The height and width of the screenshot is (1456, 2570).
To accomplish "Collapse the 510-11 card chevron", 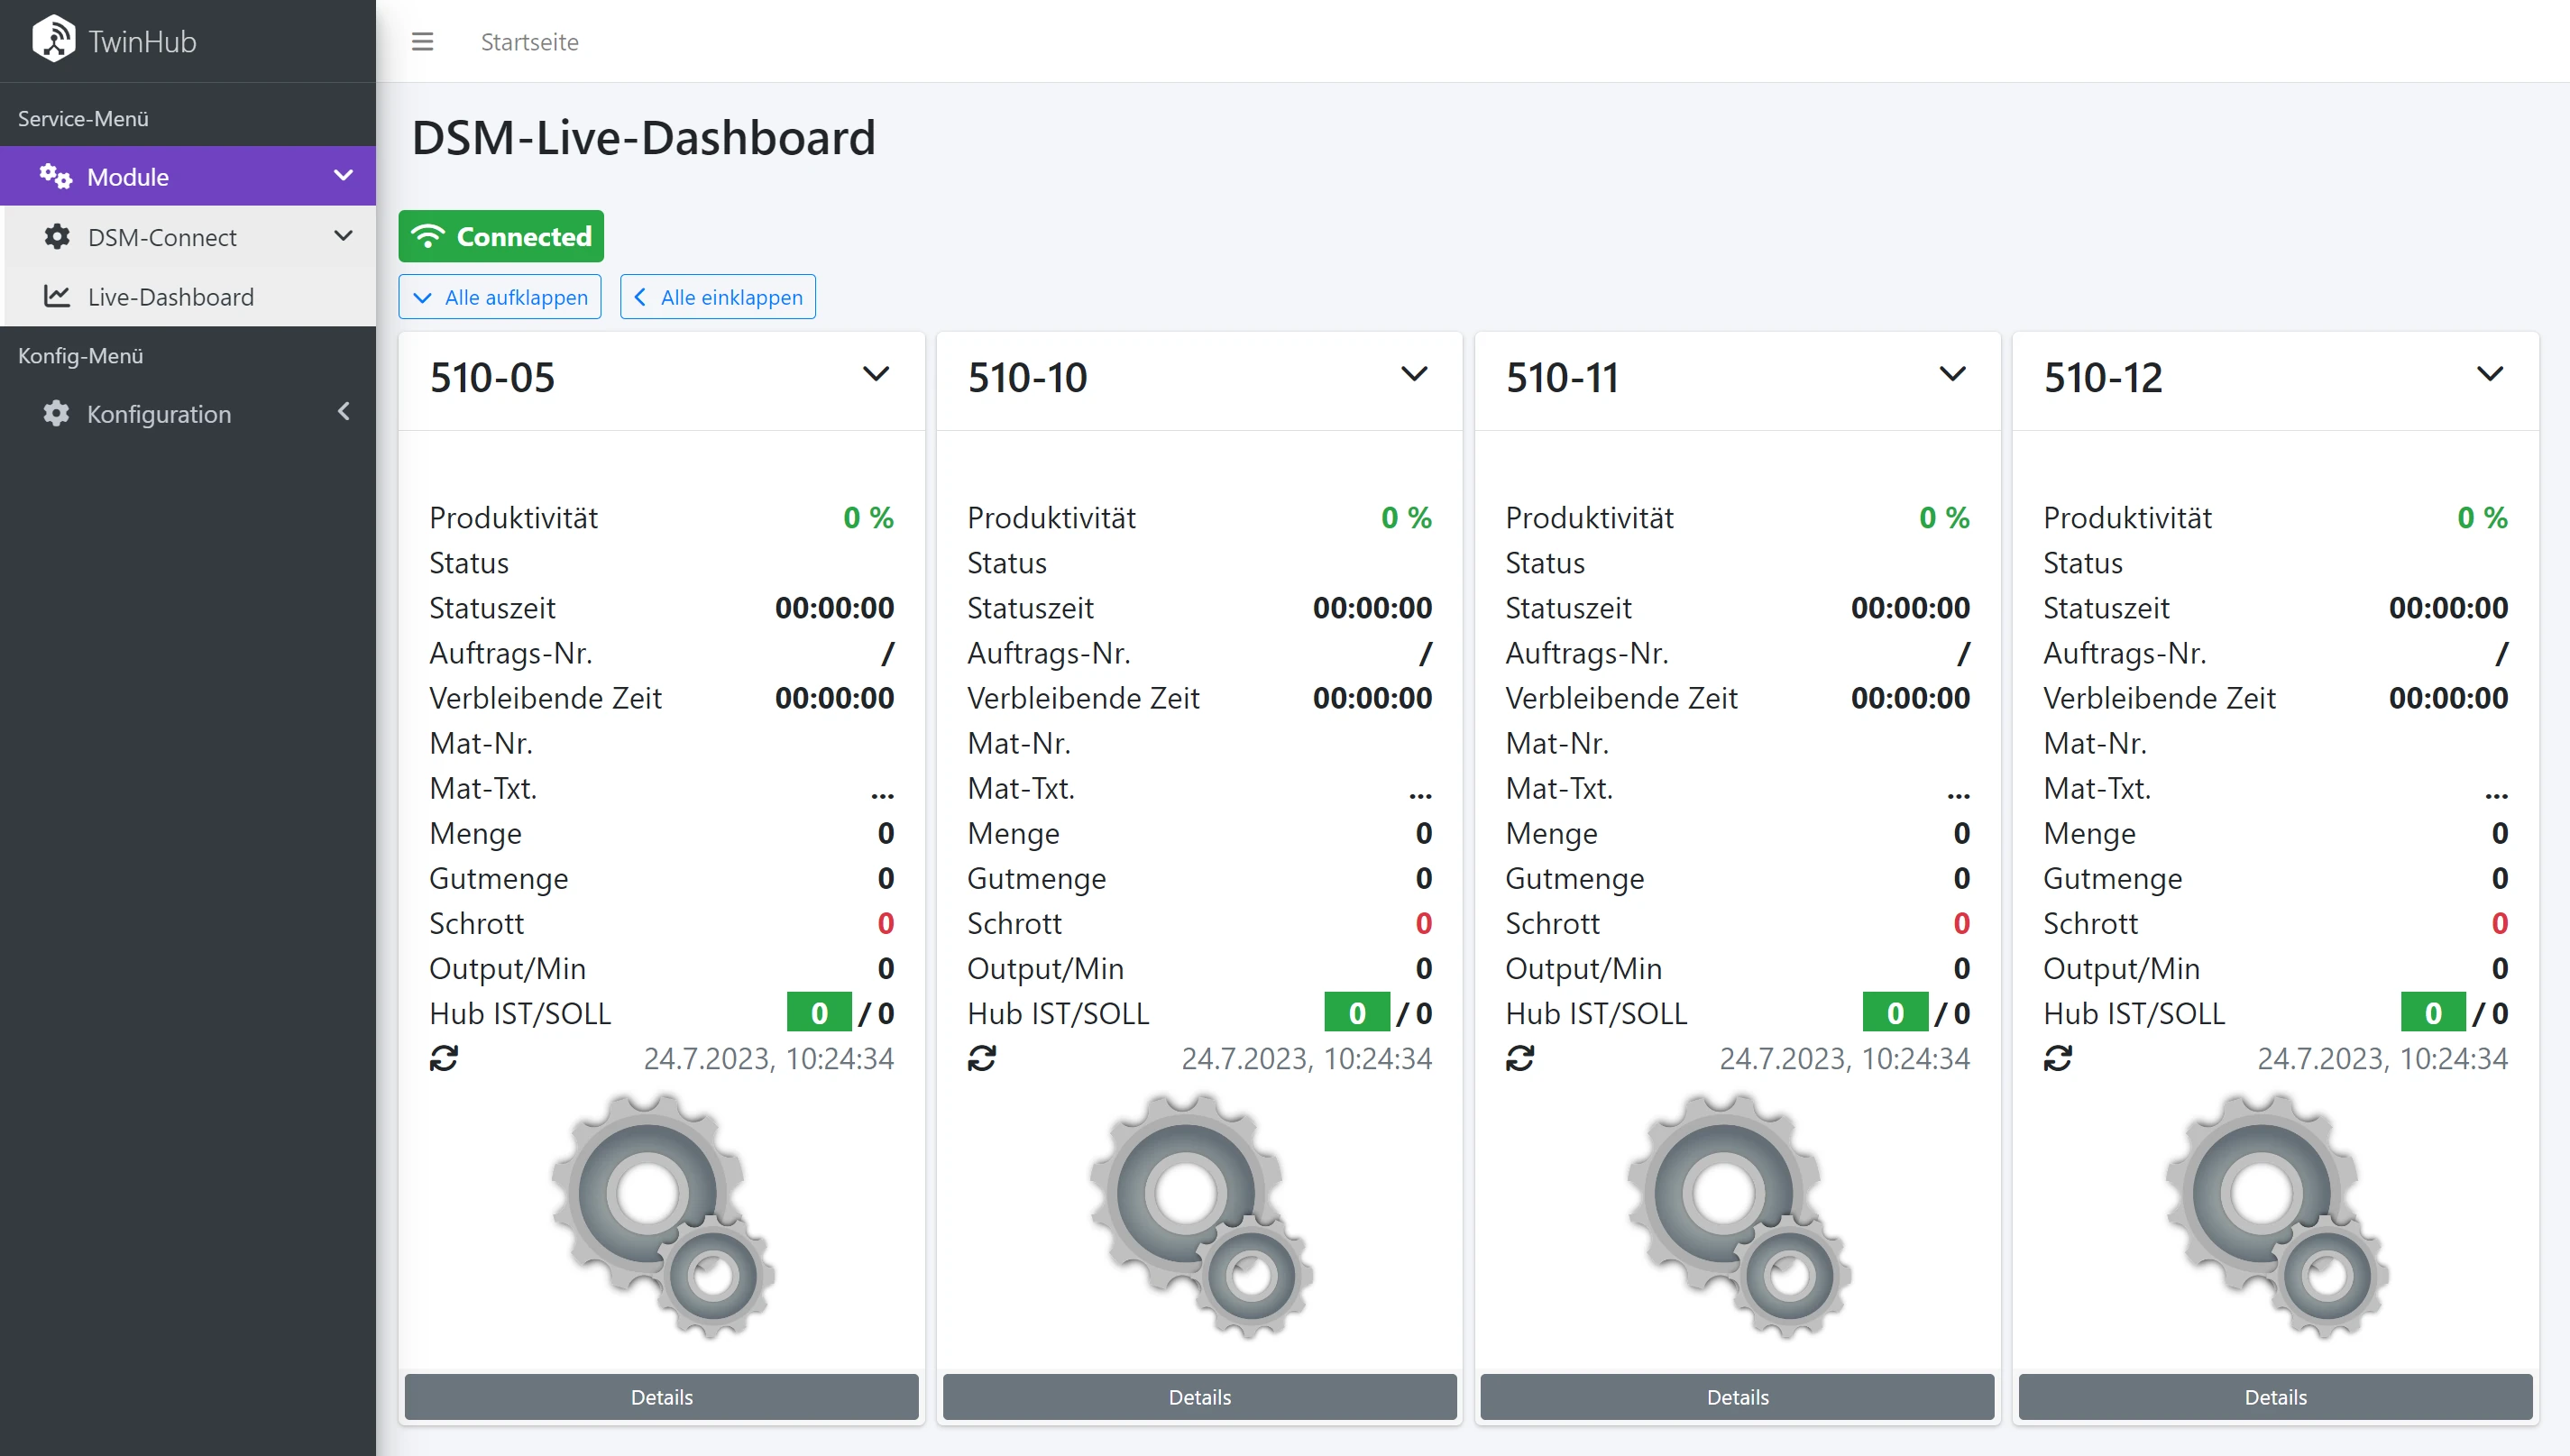I will click(x=1952, y=375).
